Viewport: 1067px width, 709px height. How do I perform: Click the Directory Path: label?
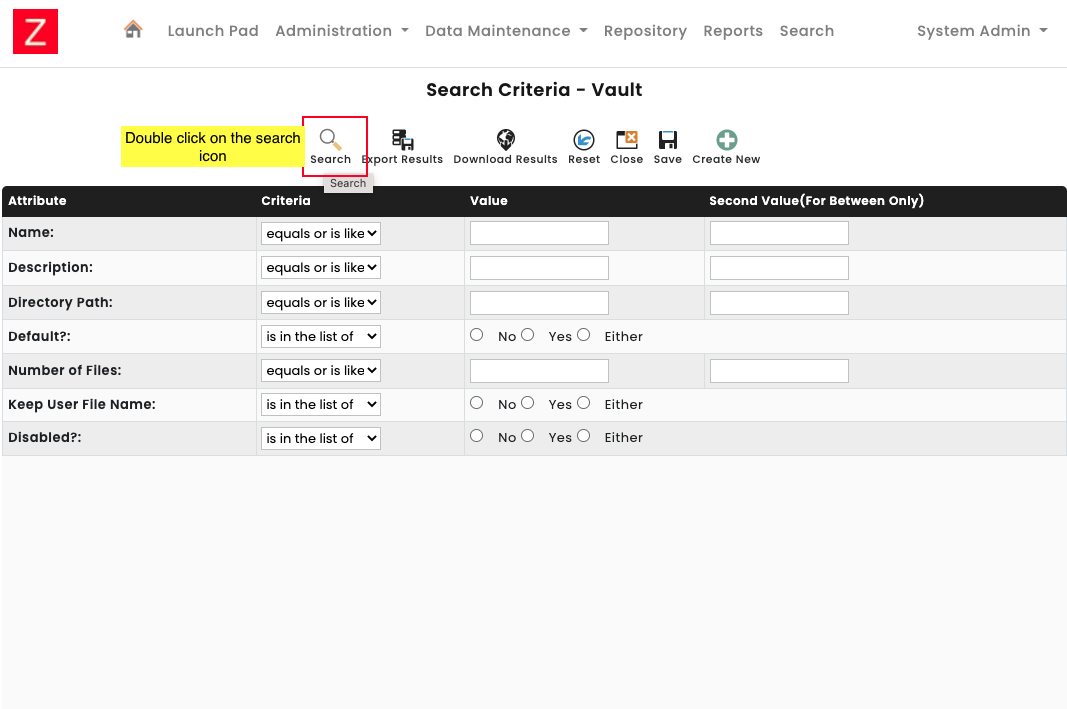point(61,302)
